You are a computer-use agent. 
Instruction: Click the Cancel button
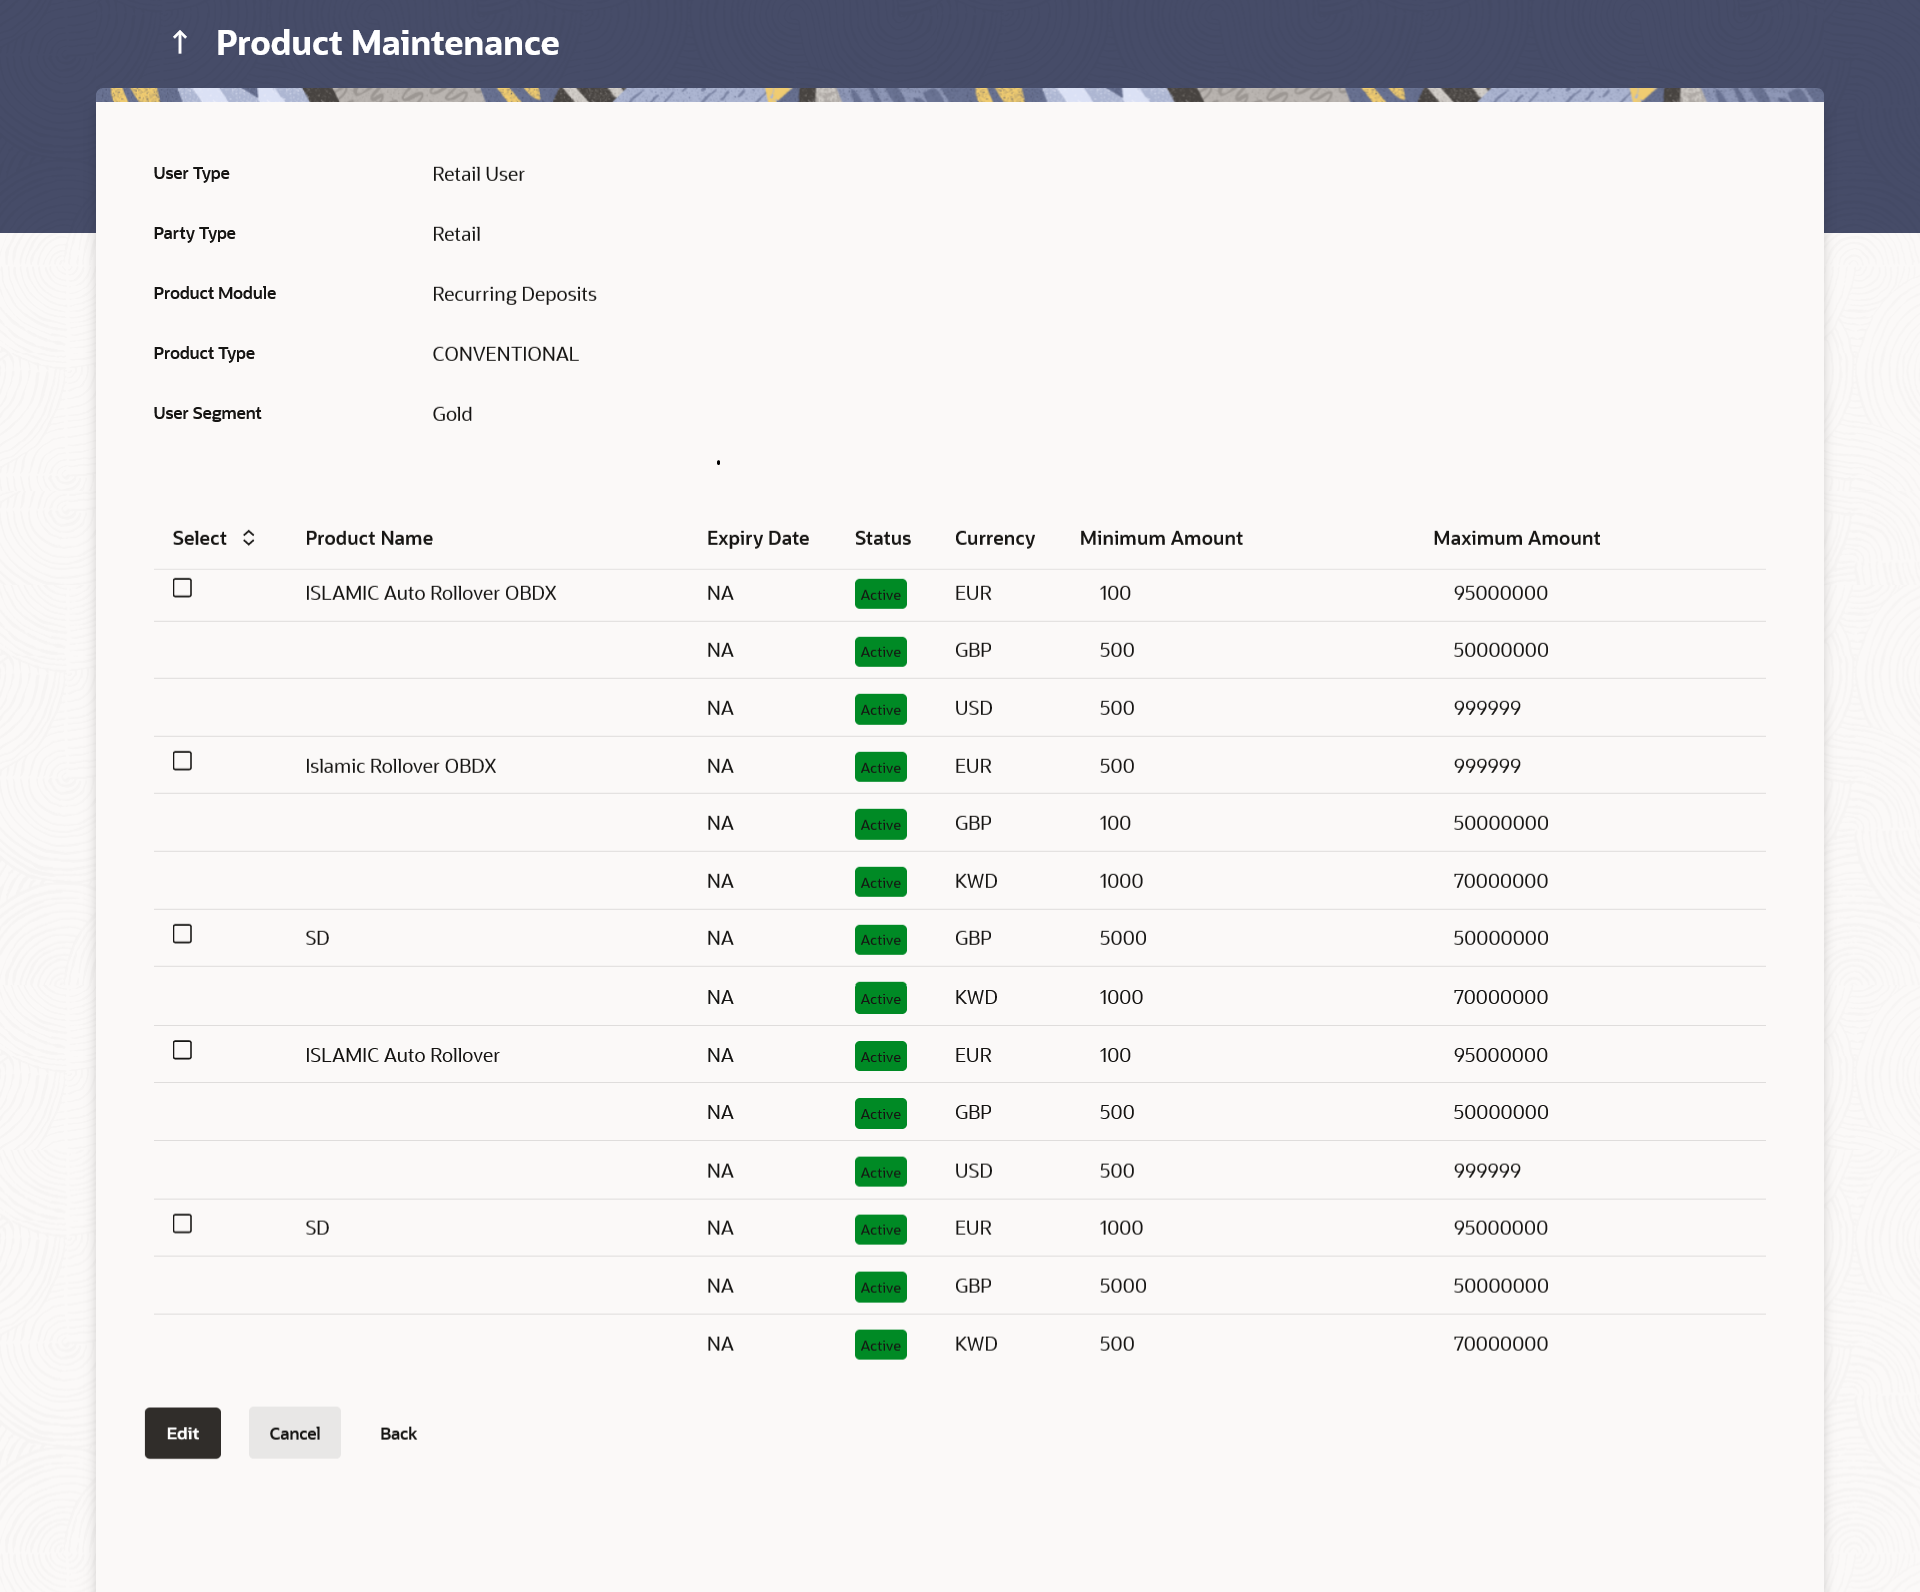[x=294, y=1432]
